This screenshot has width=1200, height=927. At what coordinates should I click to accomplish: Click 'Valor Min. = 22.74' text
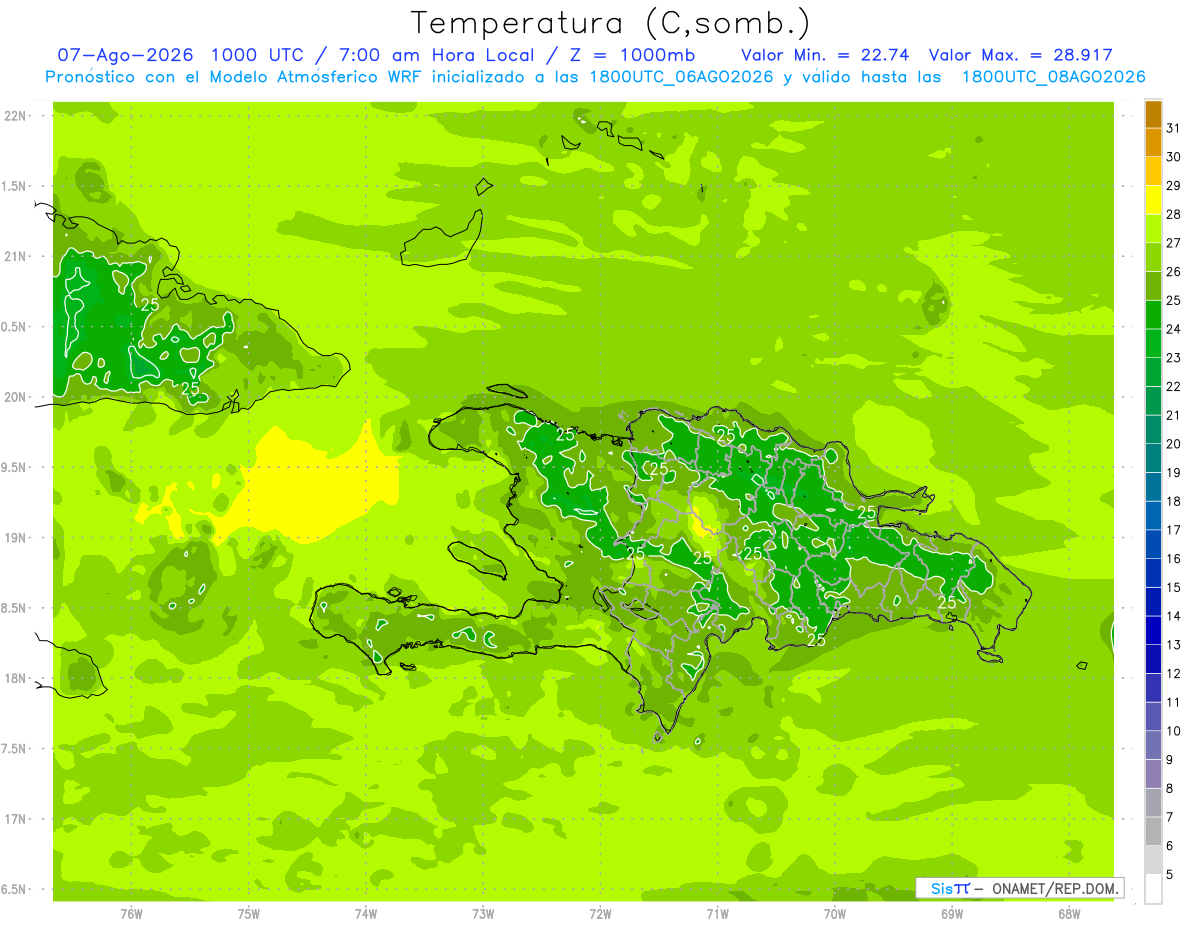pyautogui.click(x=826, y=55)
